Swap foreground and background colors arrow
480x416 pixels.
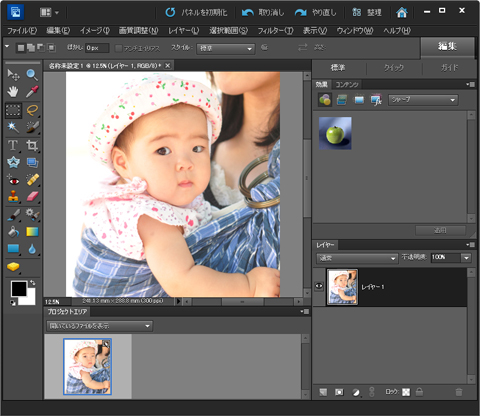(x=32, y=283)
